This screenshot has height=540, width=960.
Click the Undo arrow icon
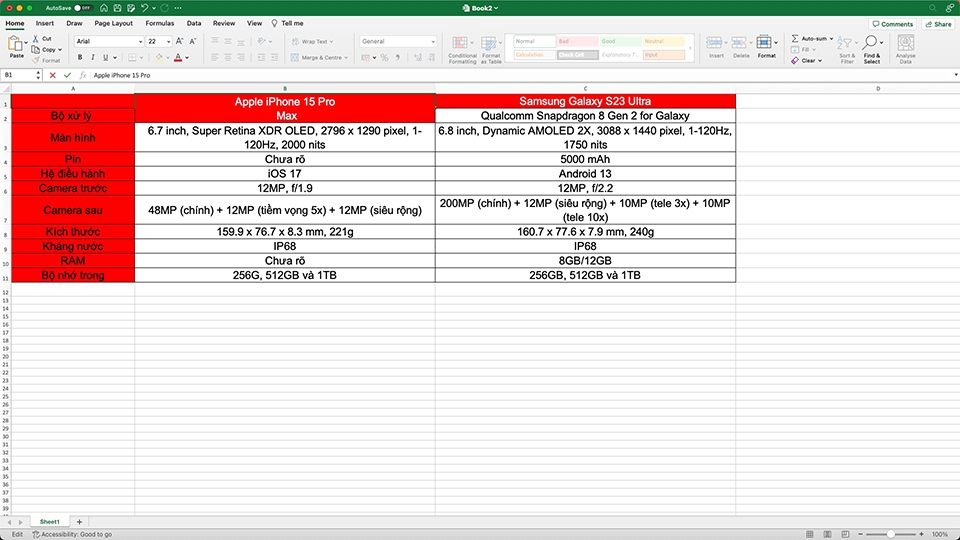click(x=144, y=8)
